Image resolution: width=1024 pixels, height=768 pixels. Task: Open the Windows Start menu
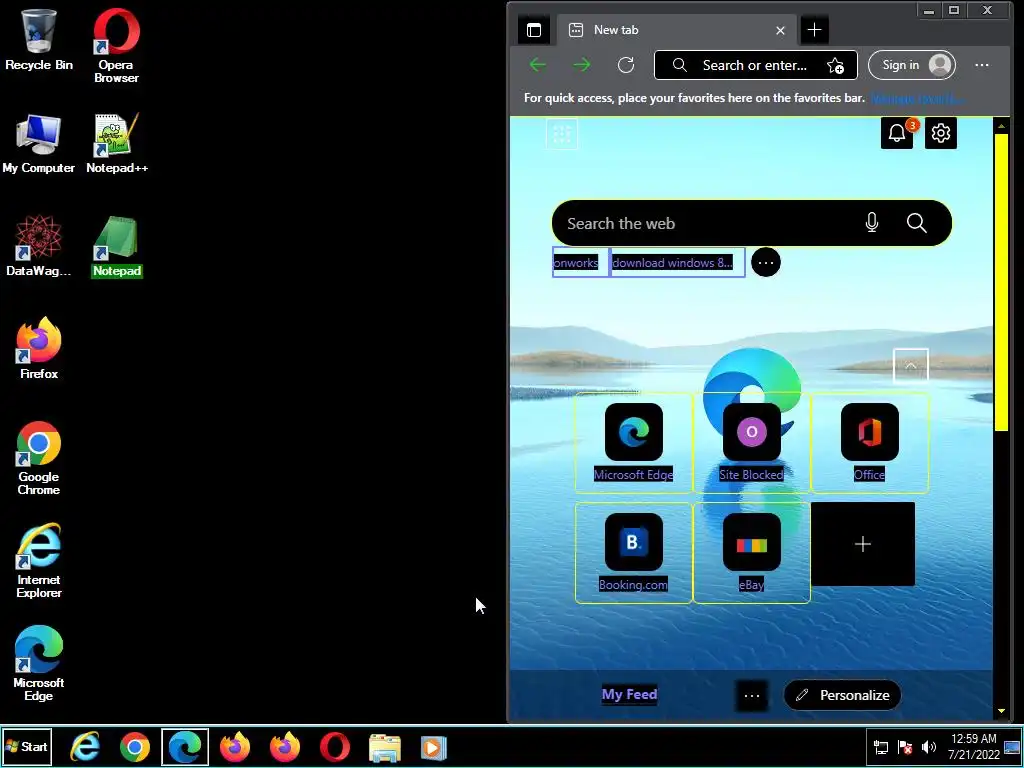click(27, 746)
